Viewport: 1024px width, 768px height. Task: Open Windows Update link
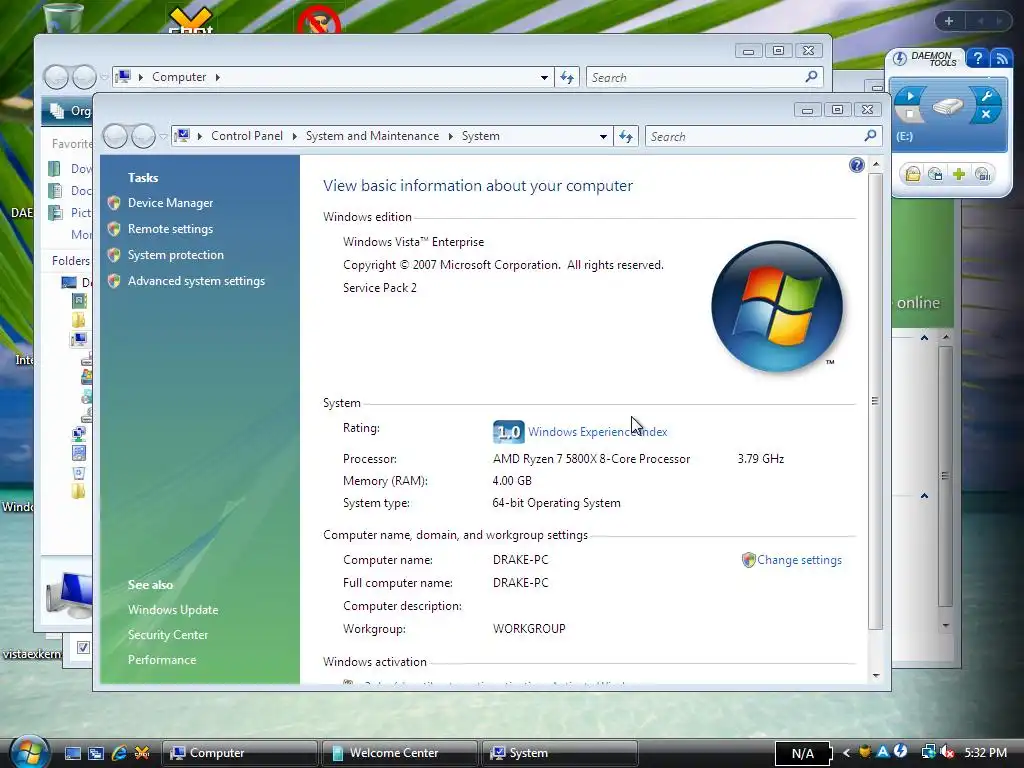173,610
